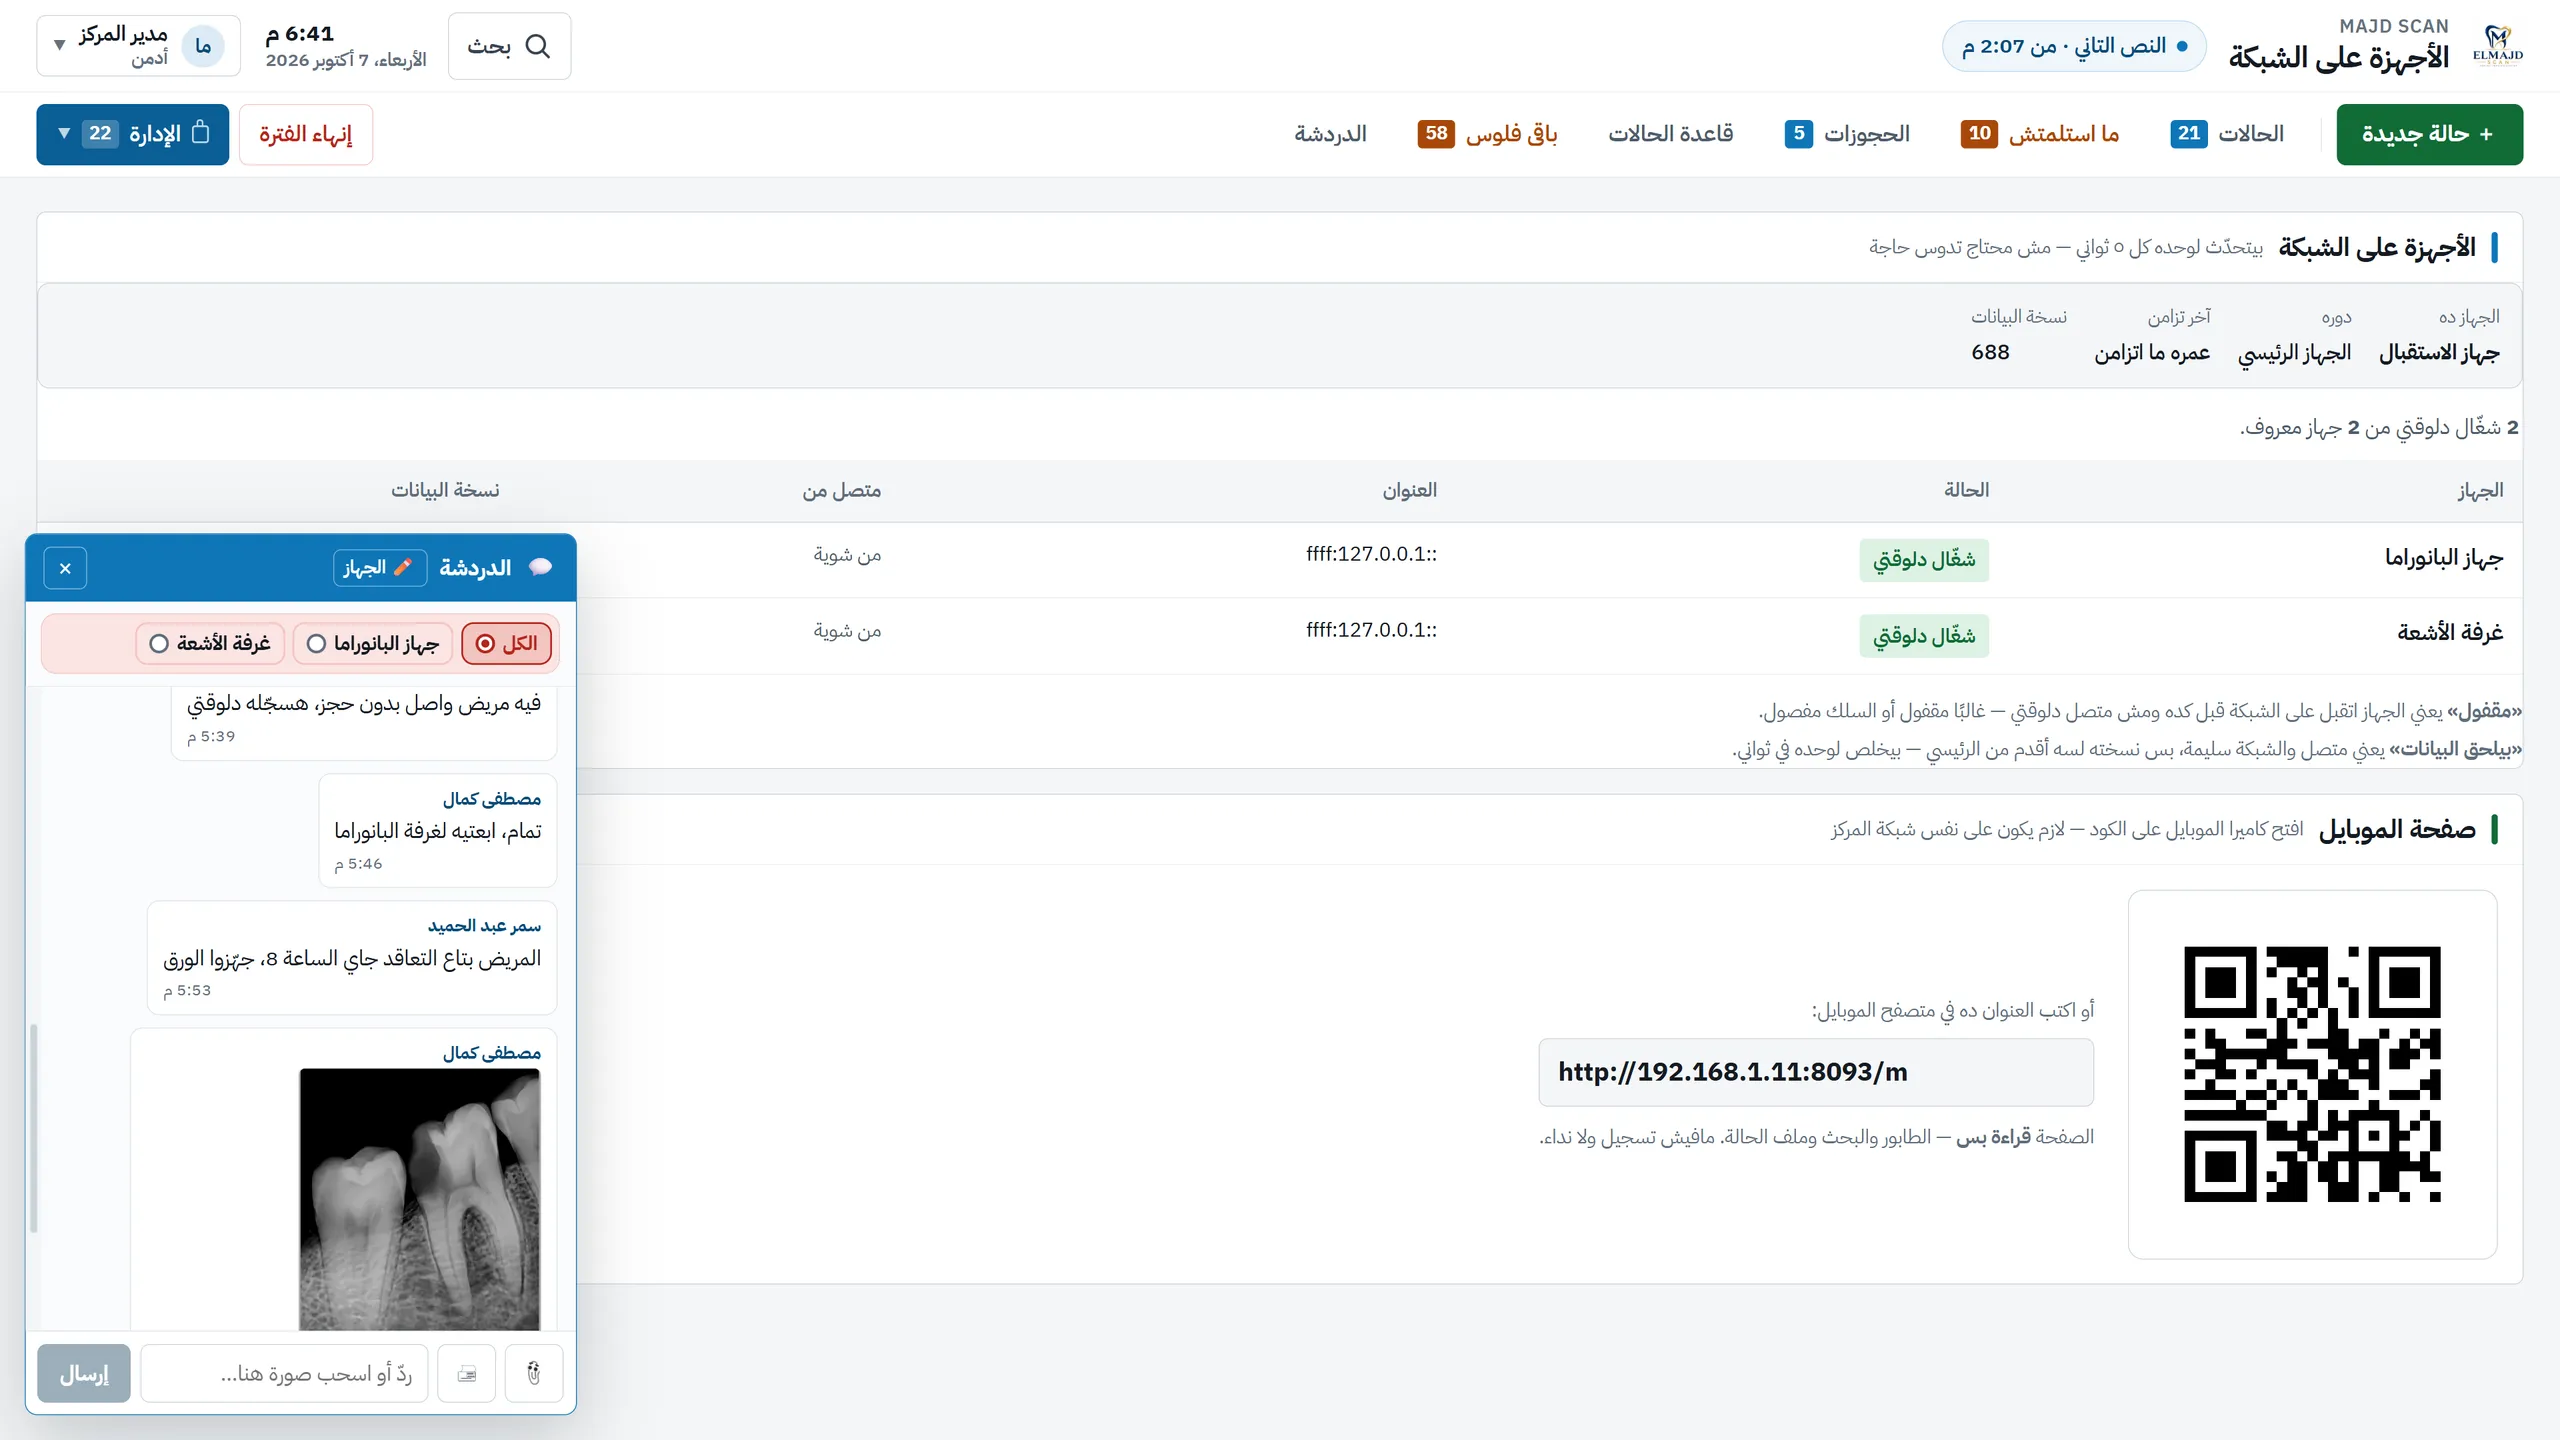Select the جهاز البانوراما radio filter
Viewport: 2560px width, 1440px height.
click(373, 643)
